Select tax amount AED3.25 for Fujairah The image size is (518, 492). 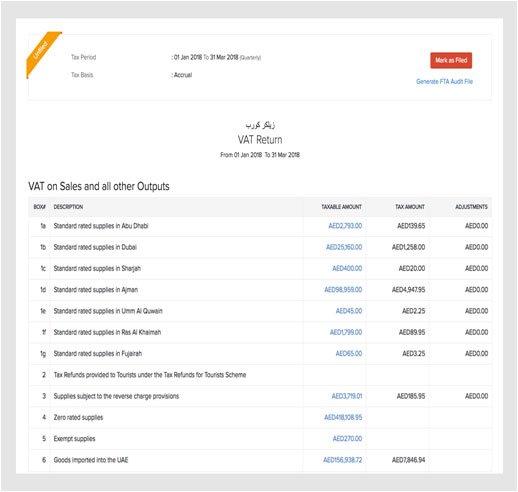click(413, 354)
